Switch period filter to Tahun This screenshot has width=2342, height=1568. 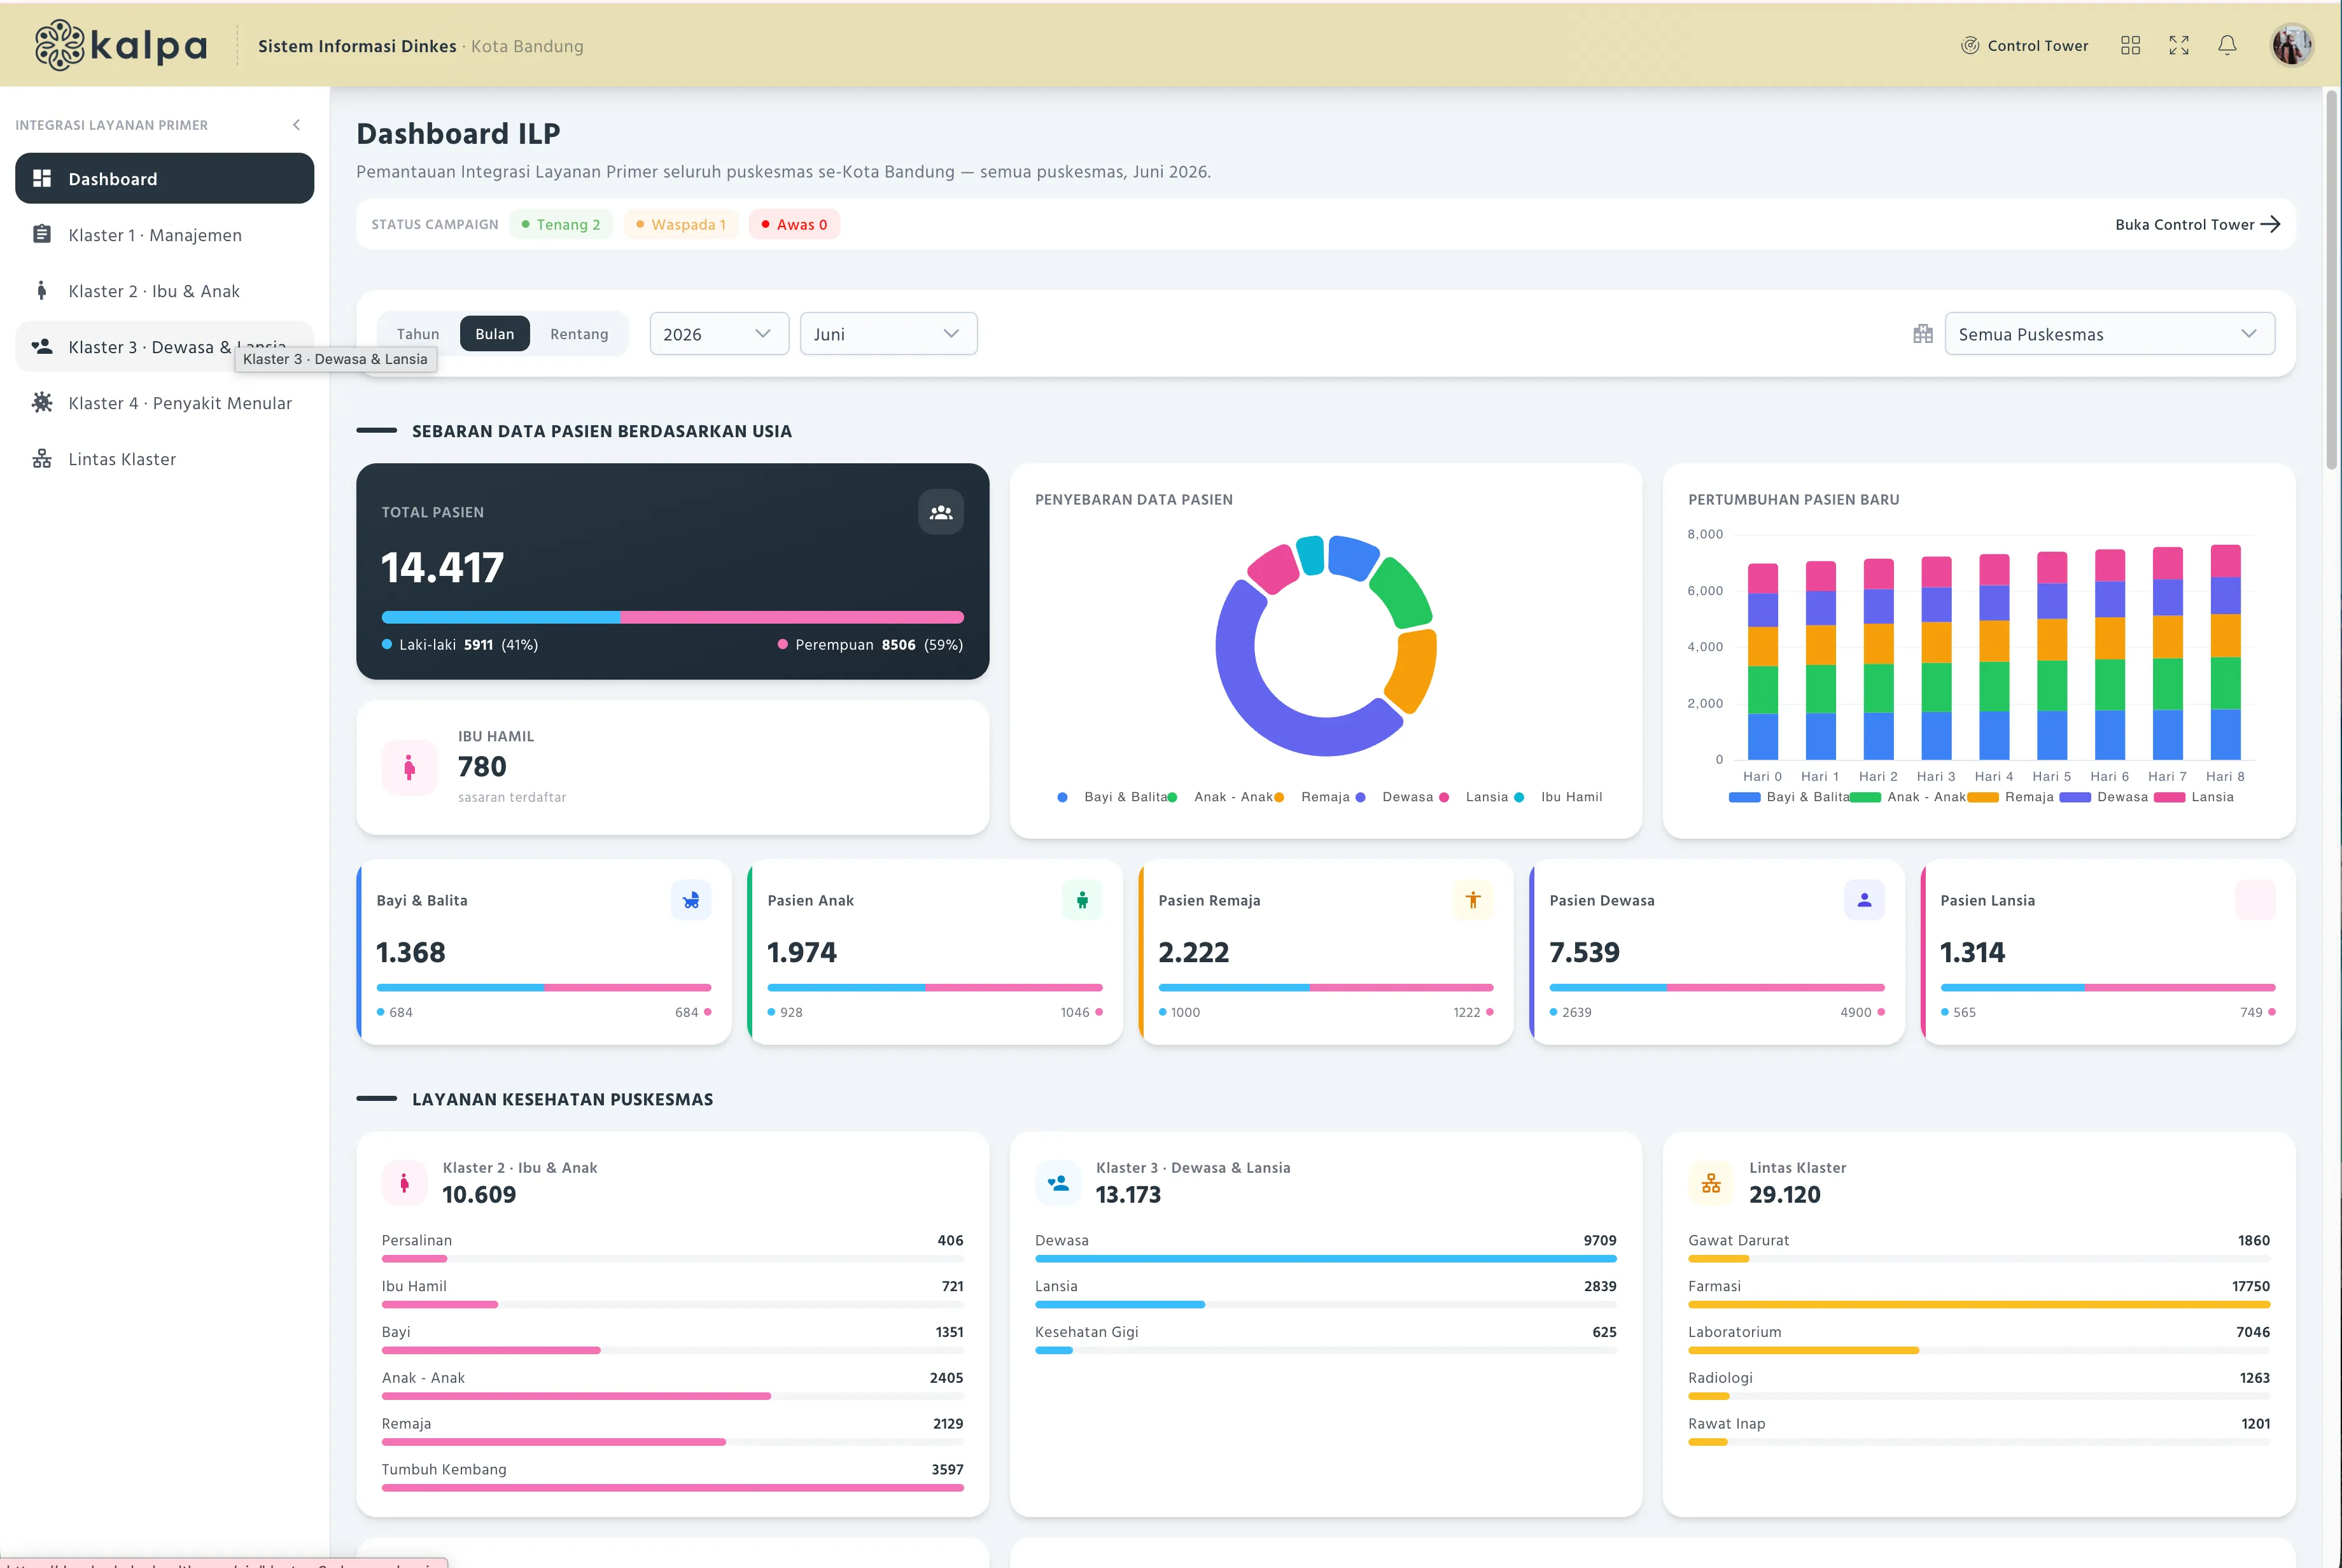pos(418,334)
